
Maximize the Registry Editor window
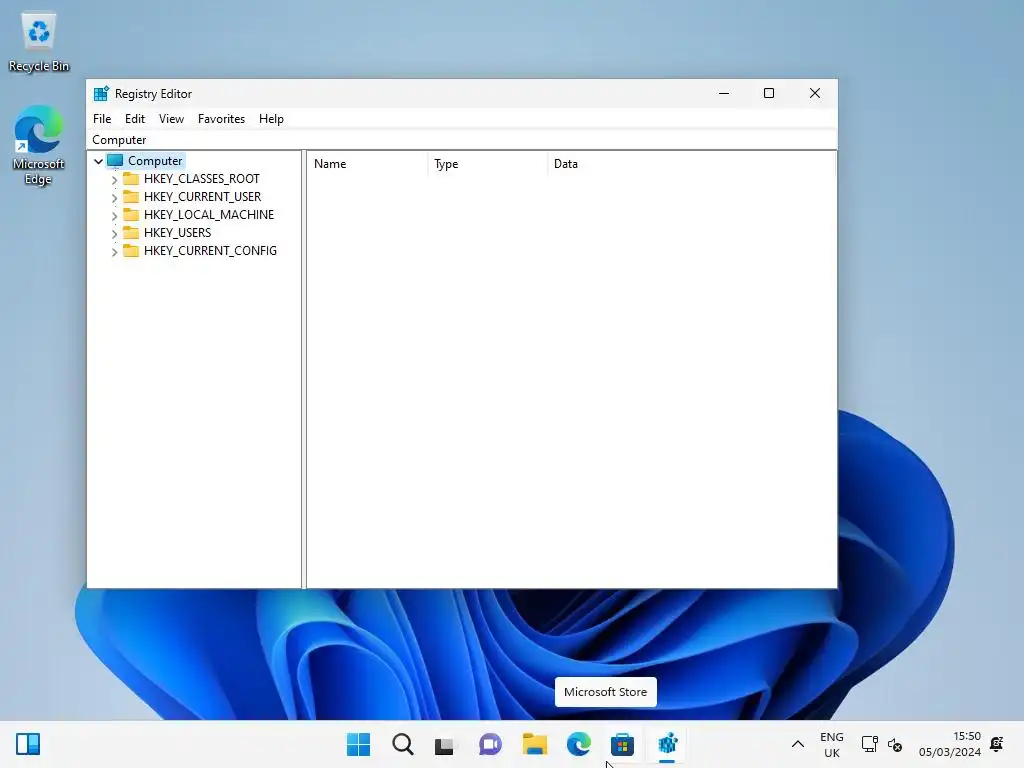(769, 93)
